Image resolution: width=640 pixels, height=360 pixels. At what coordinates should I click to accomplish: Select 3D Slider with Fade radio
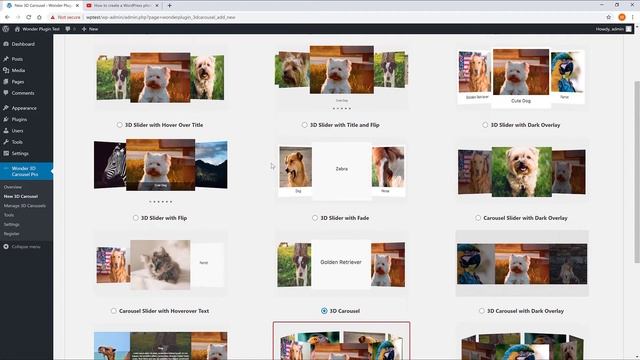click(x=315, y=218)
